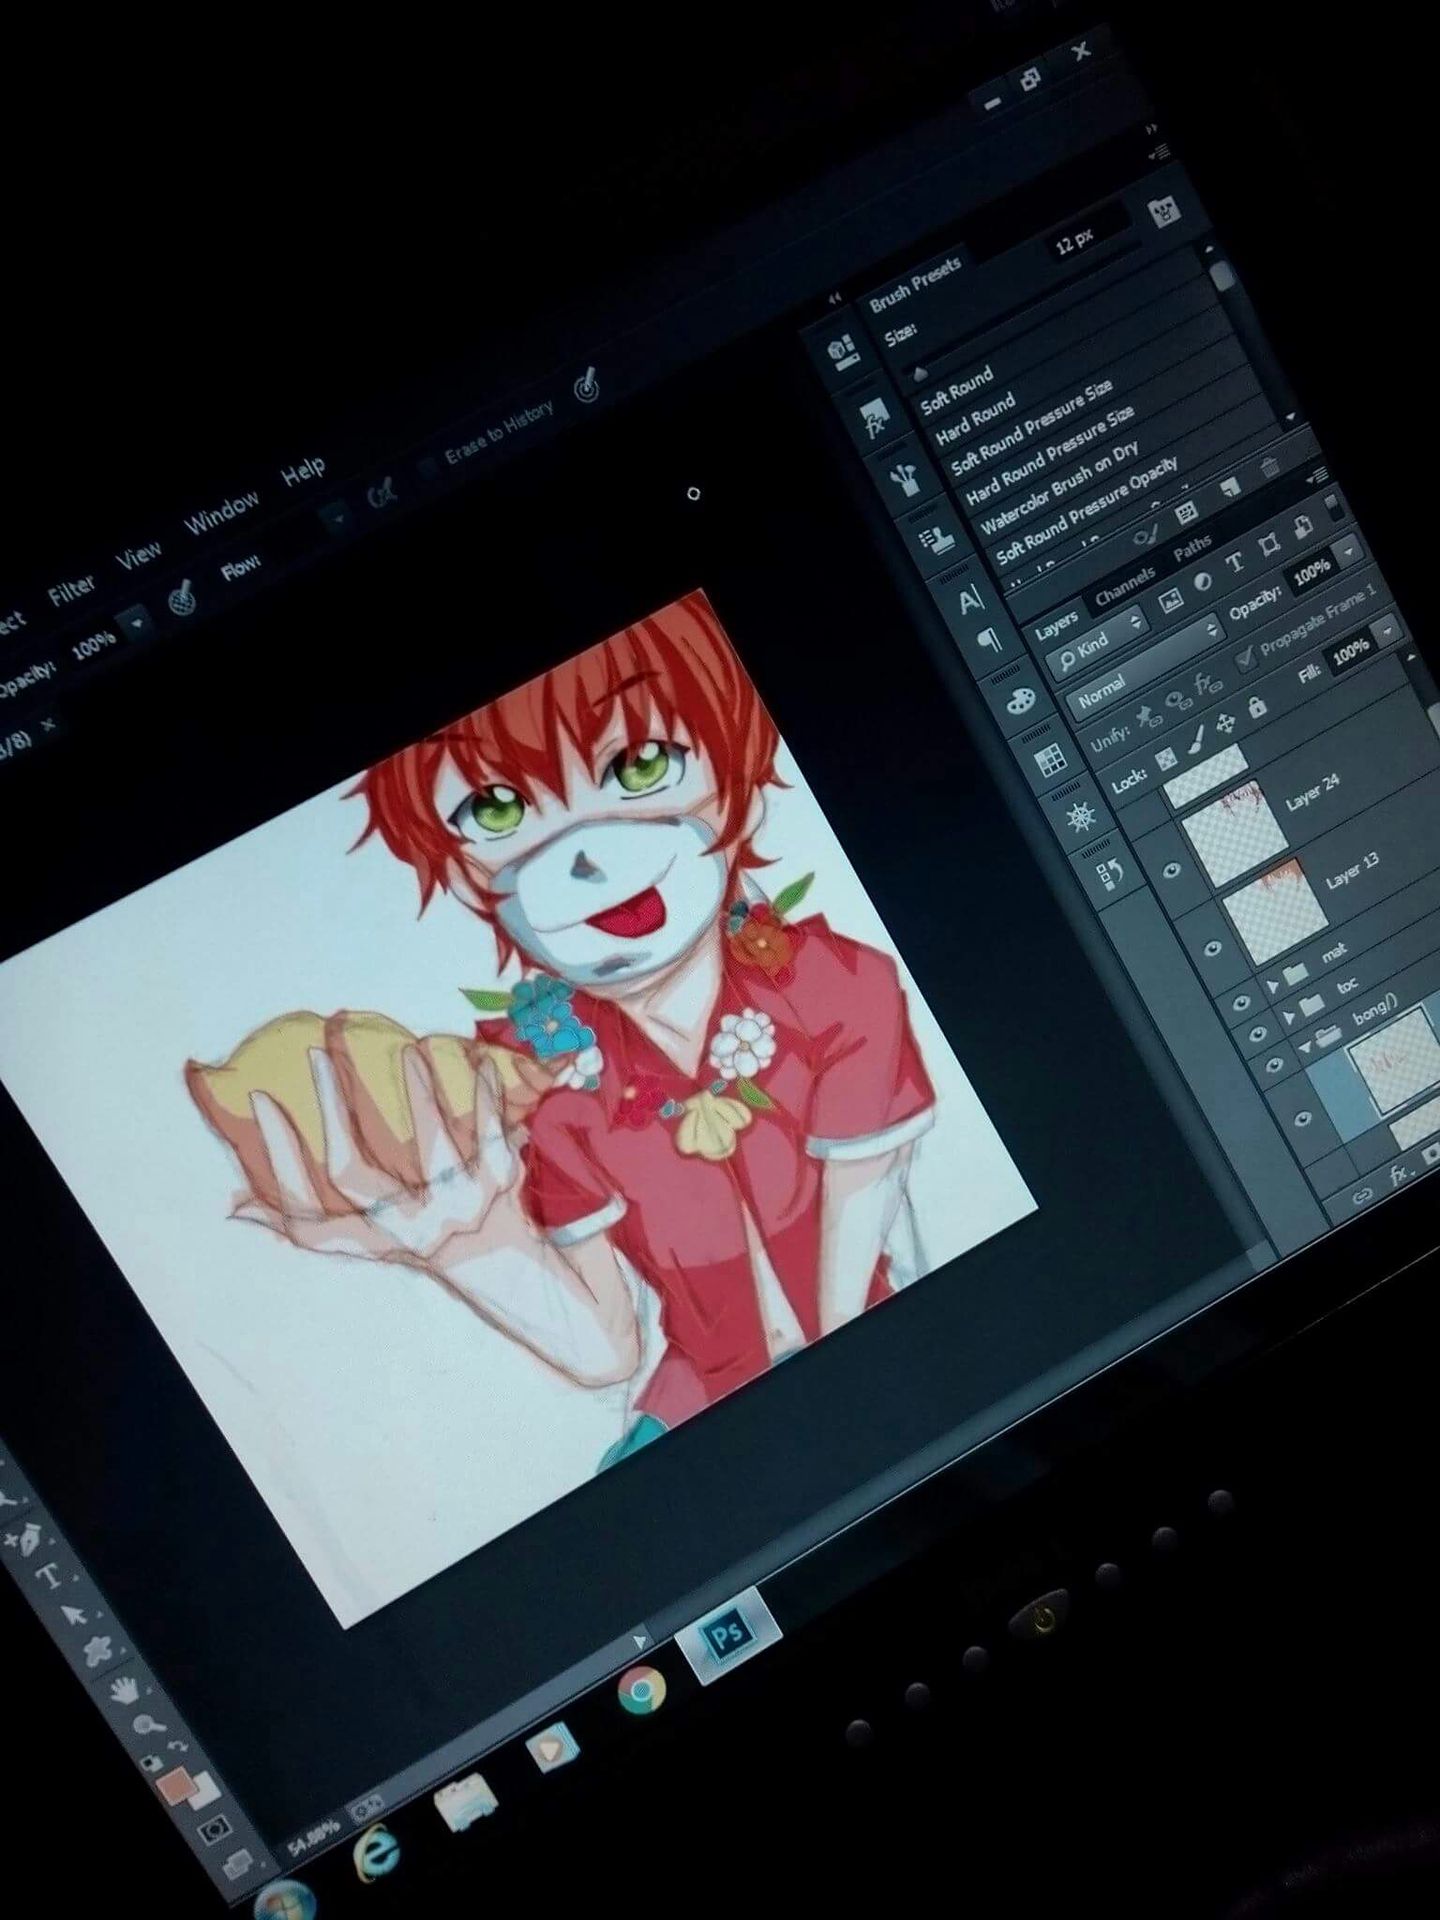The image size is (1440, 1920).
Task: Click the switch foreground/background colors arrows
Action: click(179, 1746)
